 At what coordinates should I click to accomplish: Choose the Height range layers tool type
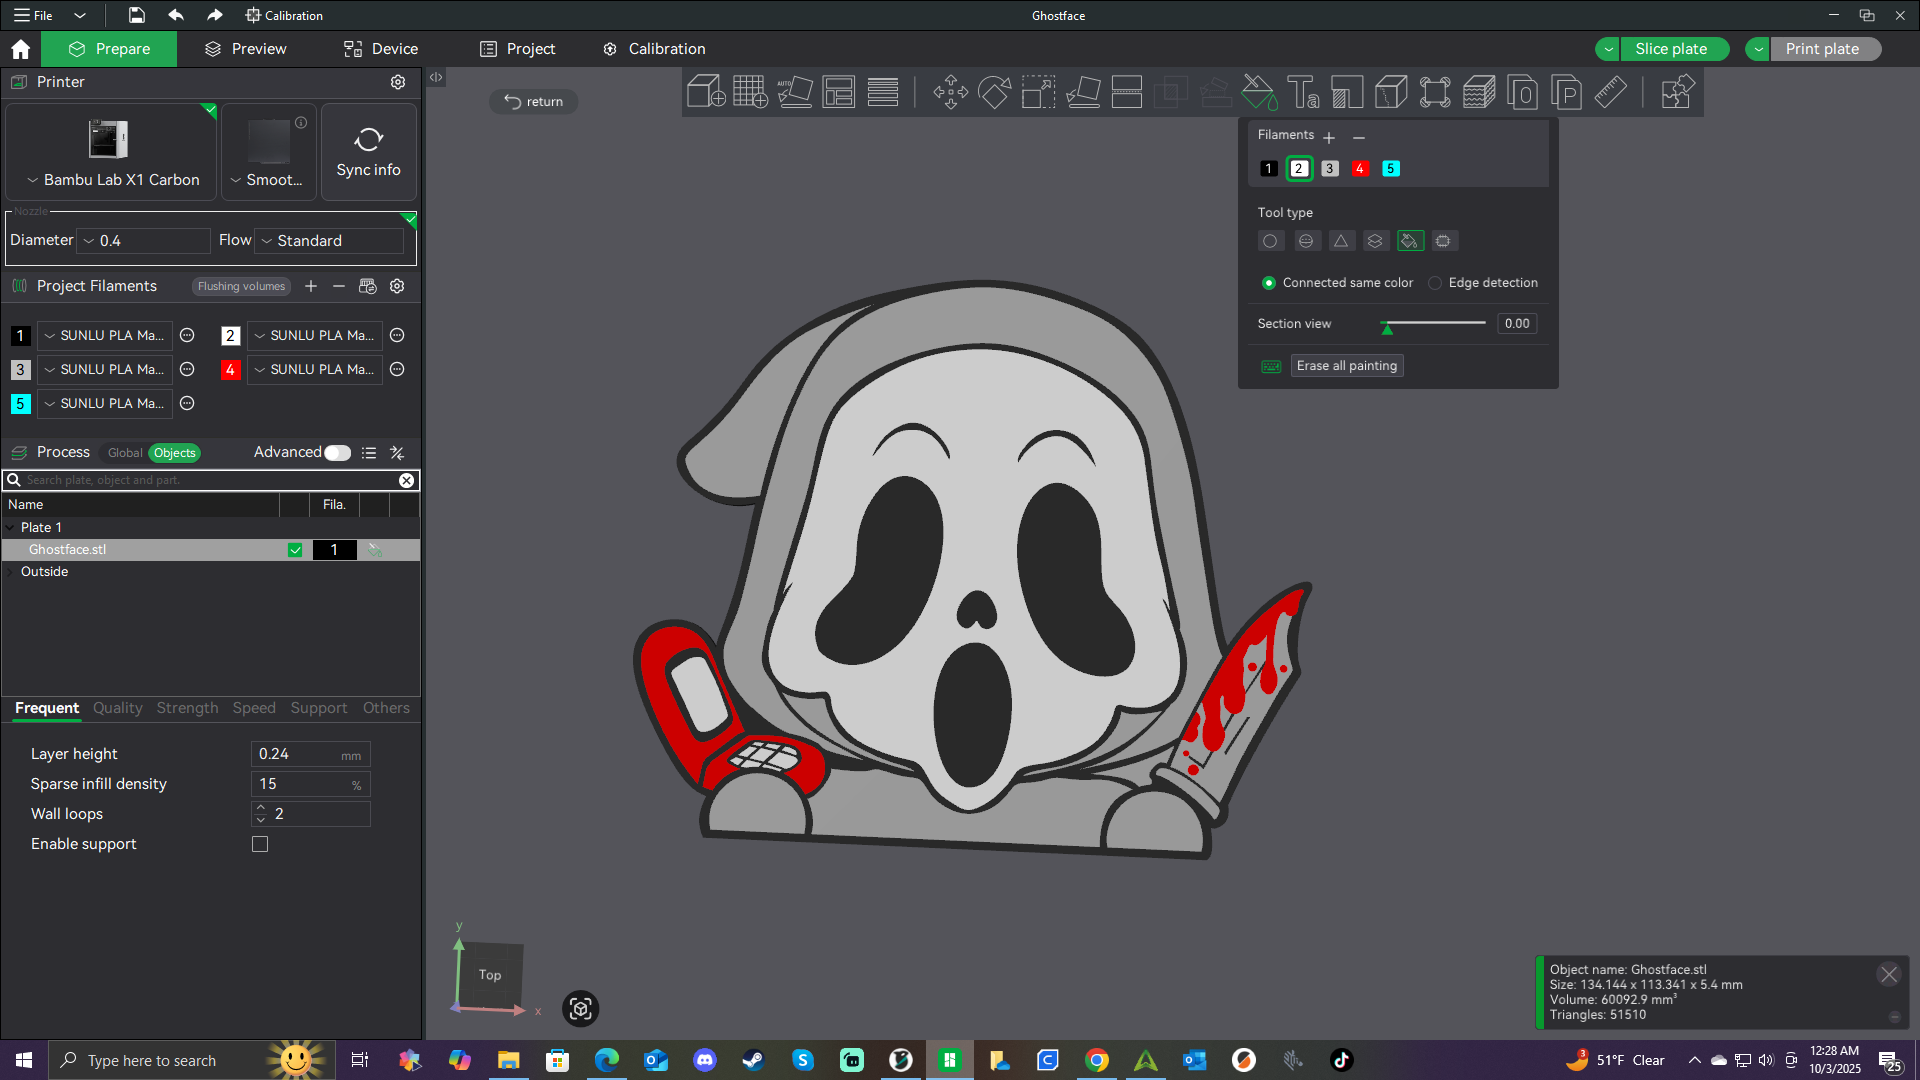[x=1375, y=241]
